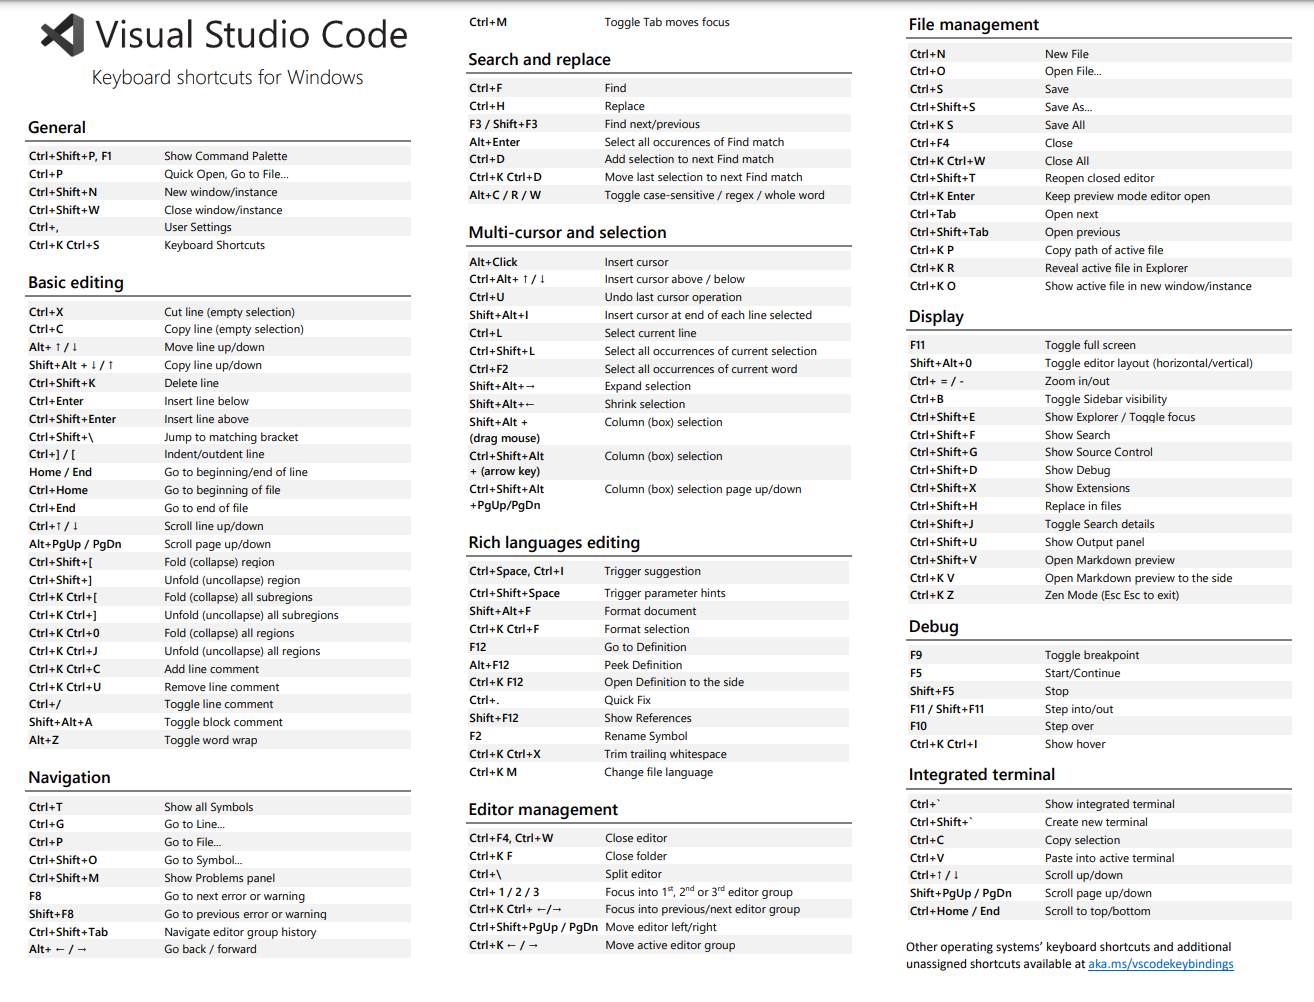Image resolution: width=1314 pixels, height=1002 pixels.
Task: Click "Paste into active terminal" text
Action: tap(1110, 858)
